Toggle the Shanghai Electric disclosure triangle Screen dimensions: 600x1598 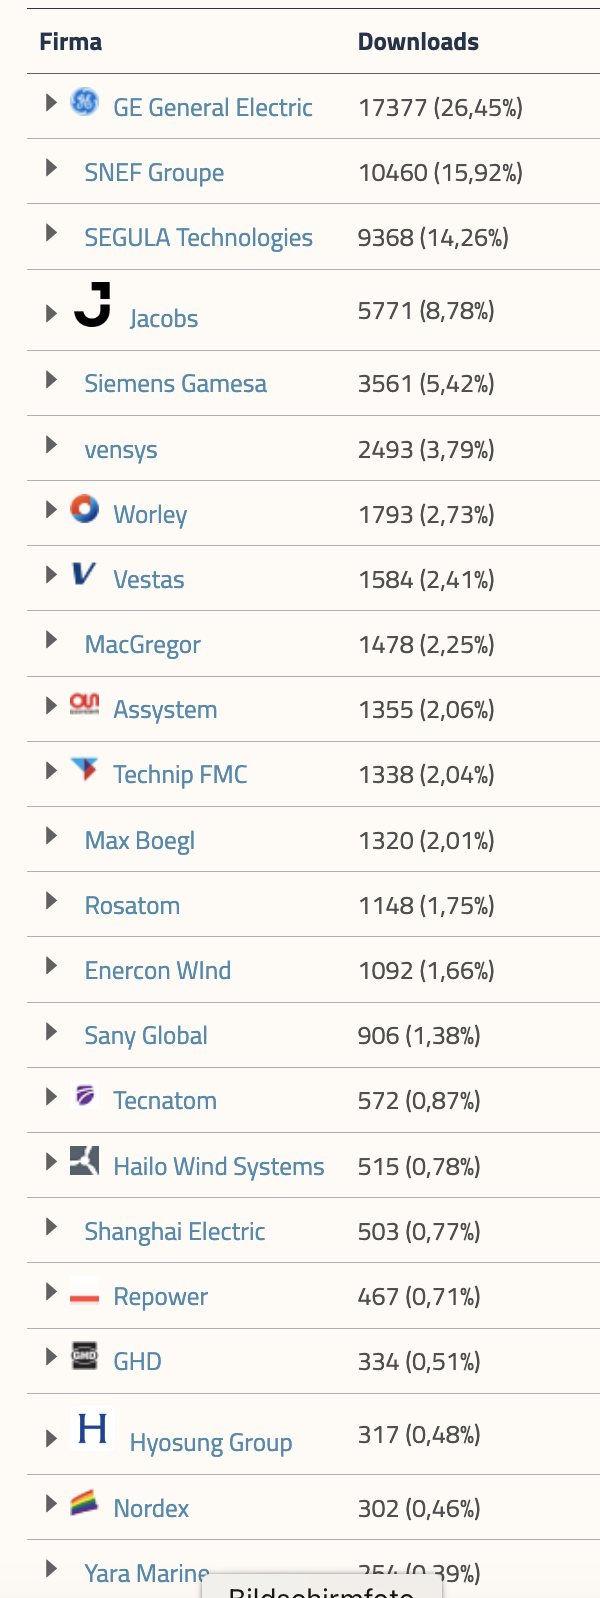coord(51,1227)
